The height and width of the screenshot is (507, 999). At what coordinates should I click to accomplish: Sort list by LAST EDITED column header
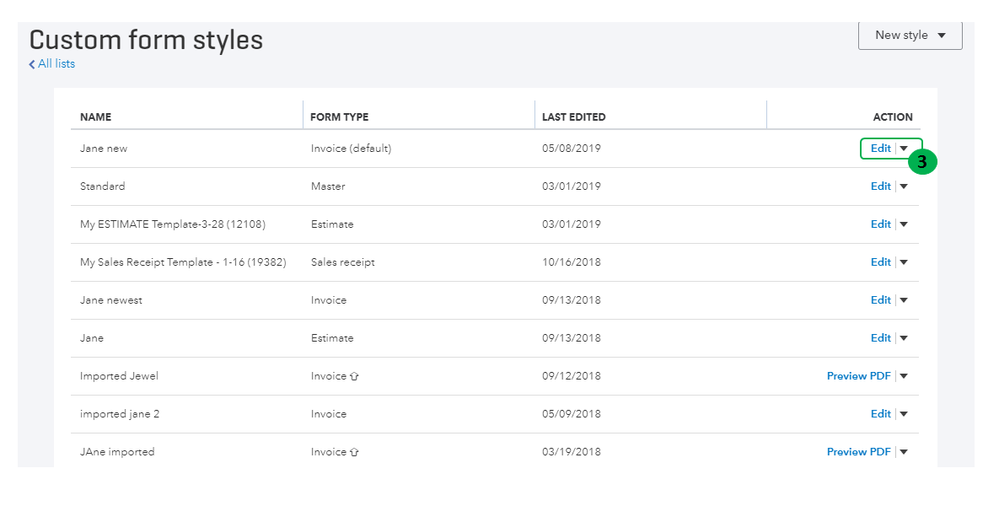pyautogui.click(x=573, y=117)
